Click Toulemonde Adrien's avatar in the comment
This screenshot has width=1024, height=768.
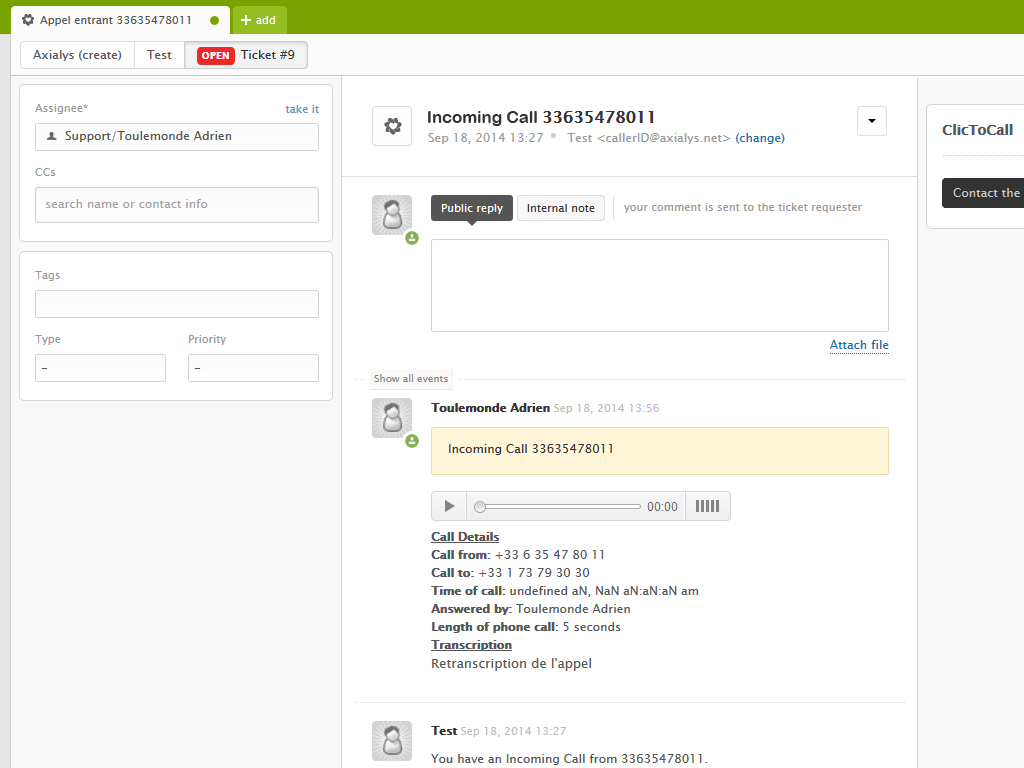point(392,418)
